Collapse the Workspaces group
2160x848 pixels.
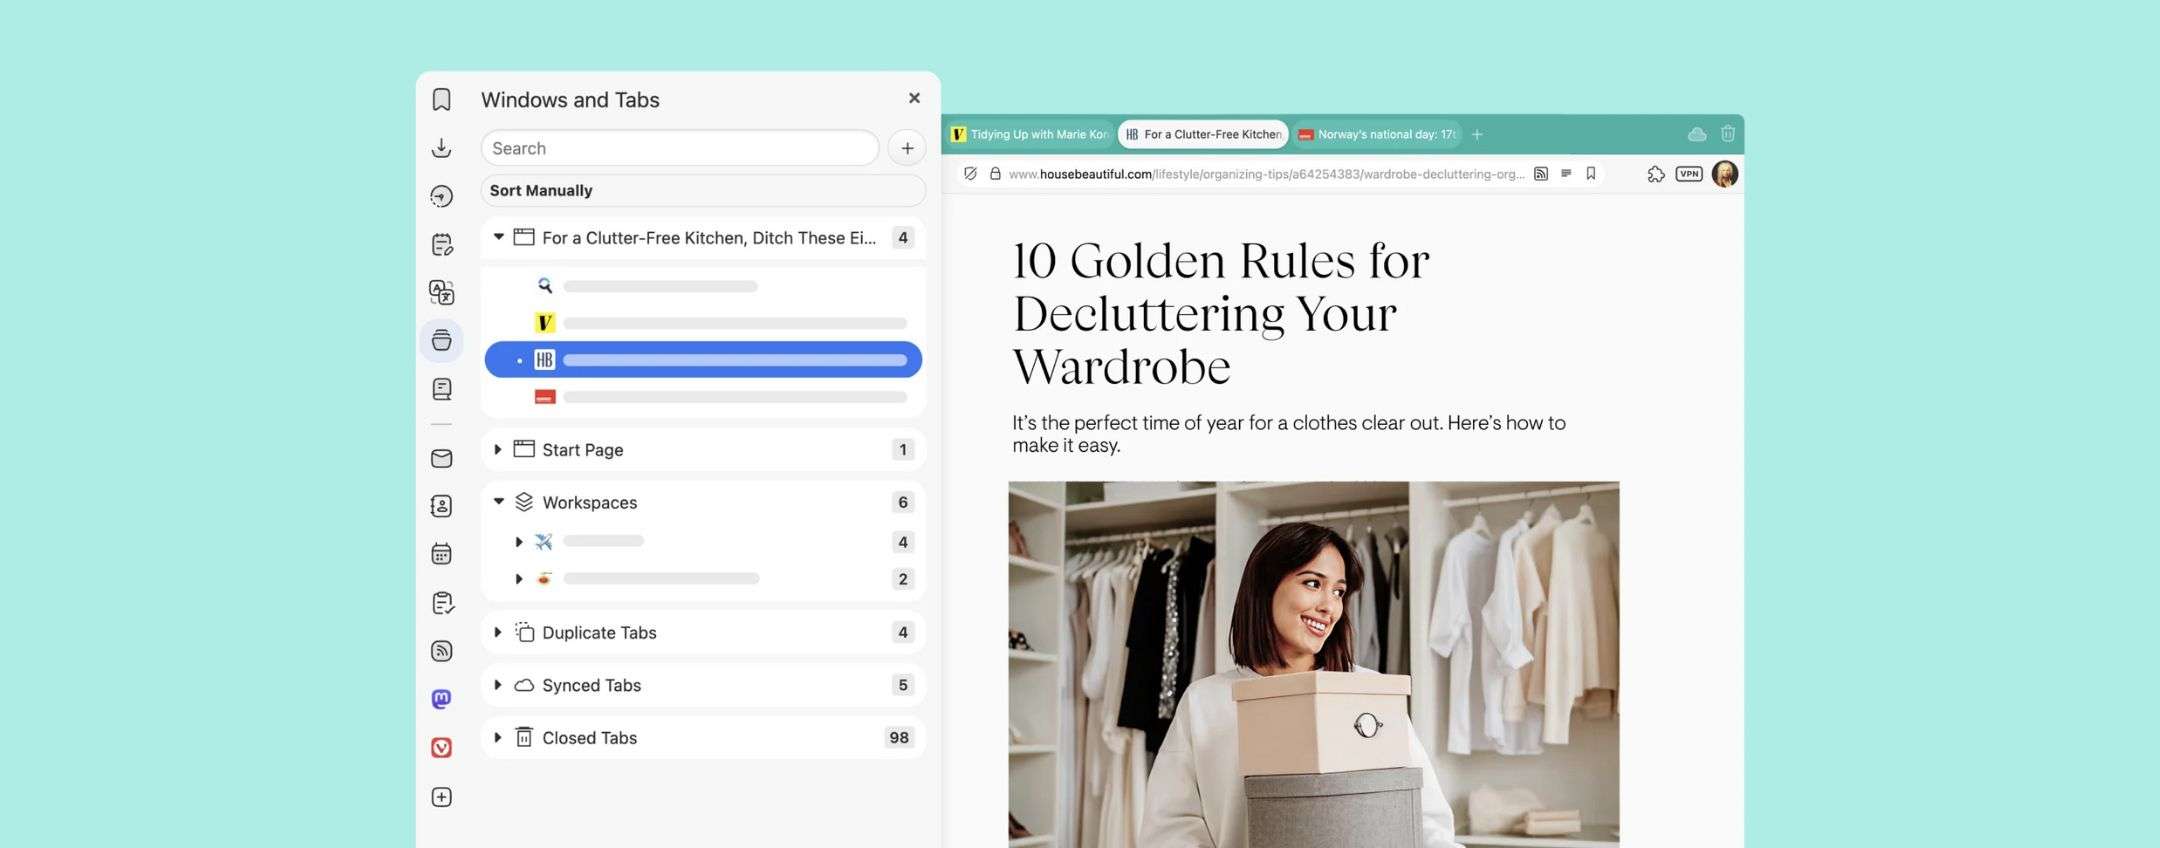[498, 502]
